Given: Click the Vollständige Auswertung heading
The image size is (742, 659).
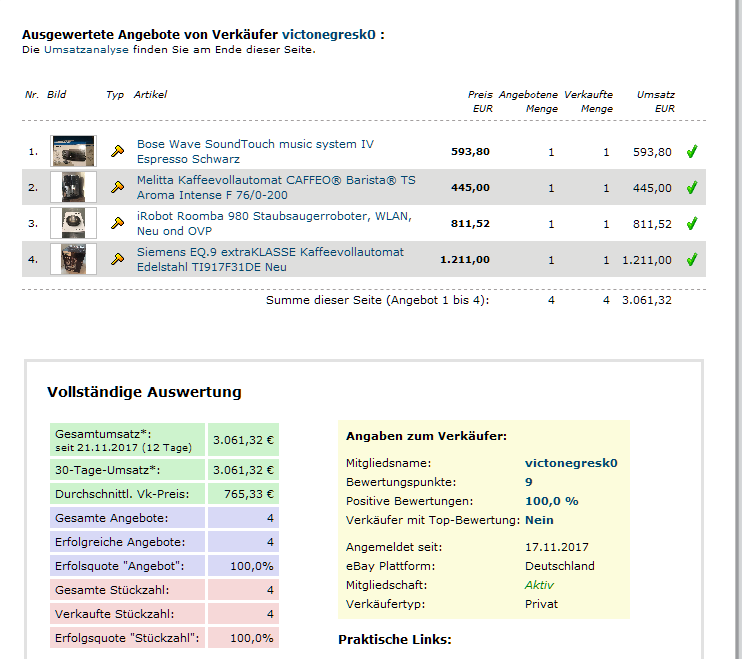Looking at the screenshot, I should click(144, 392).
